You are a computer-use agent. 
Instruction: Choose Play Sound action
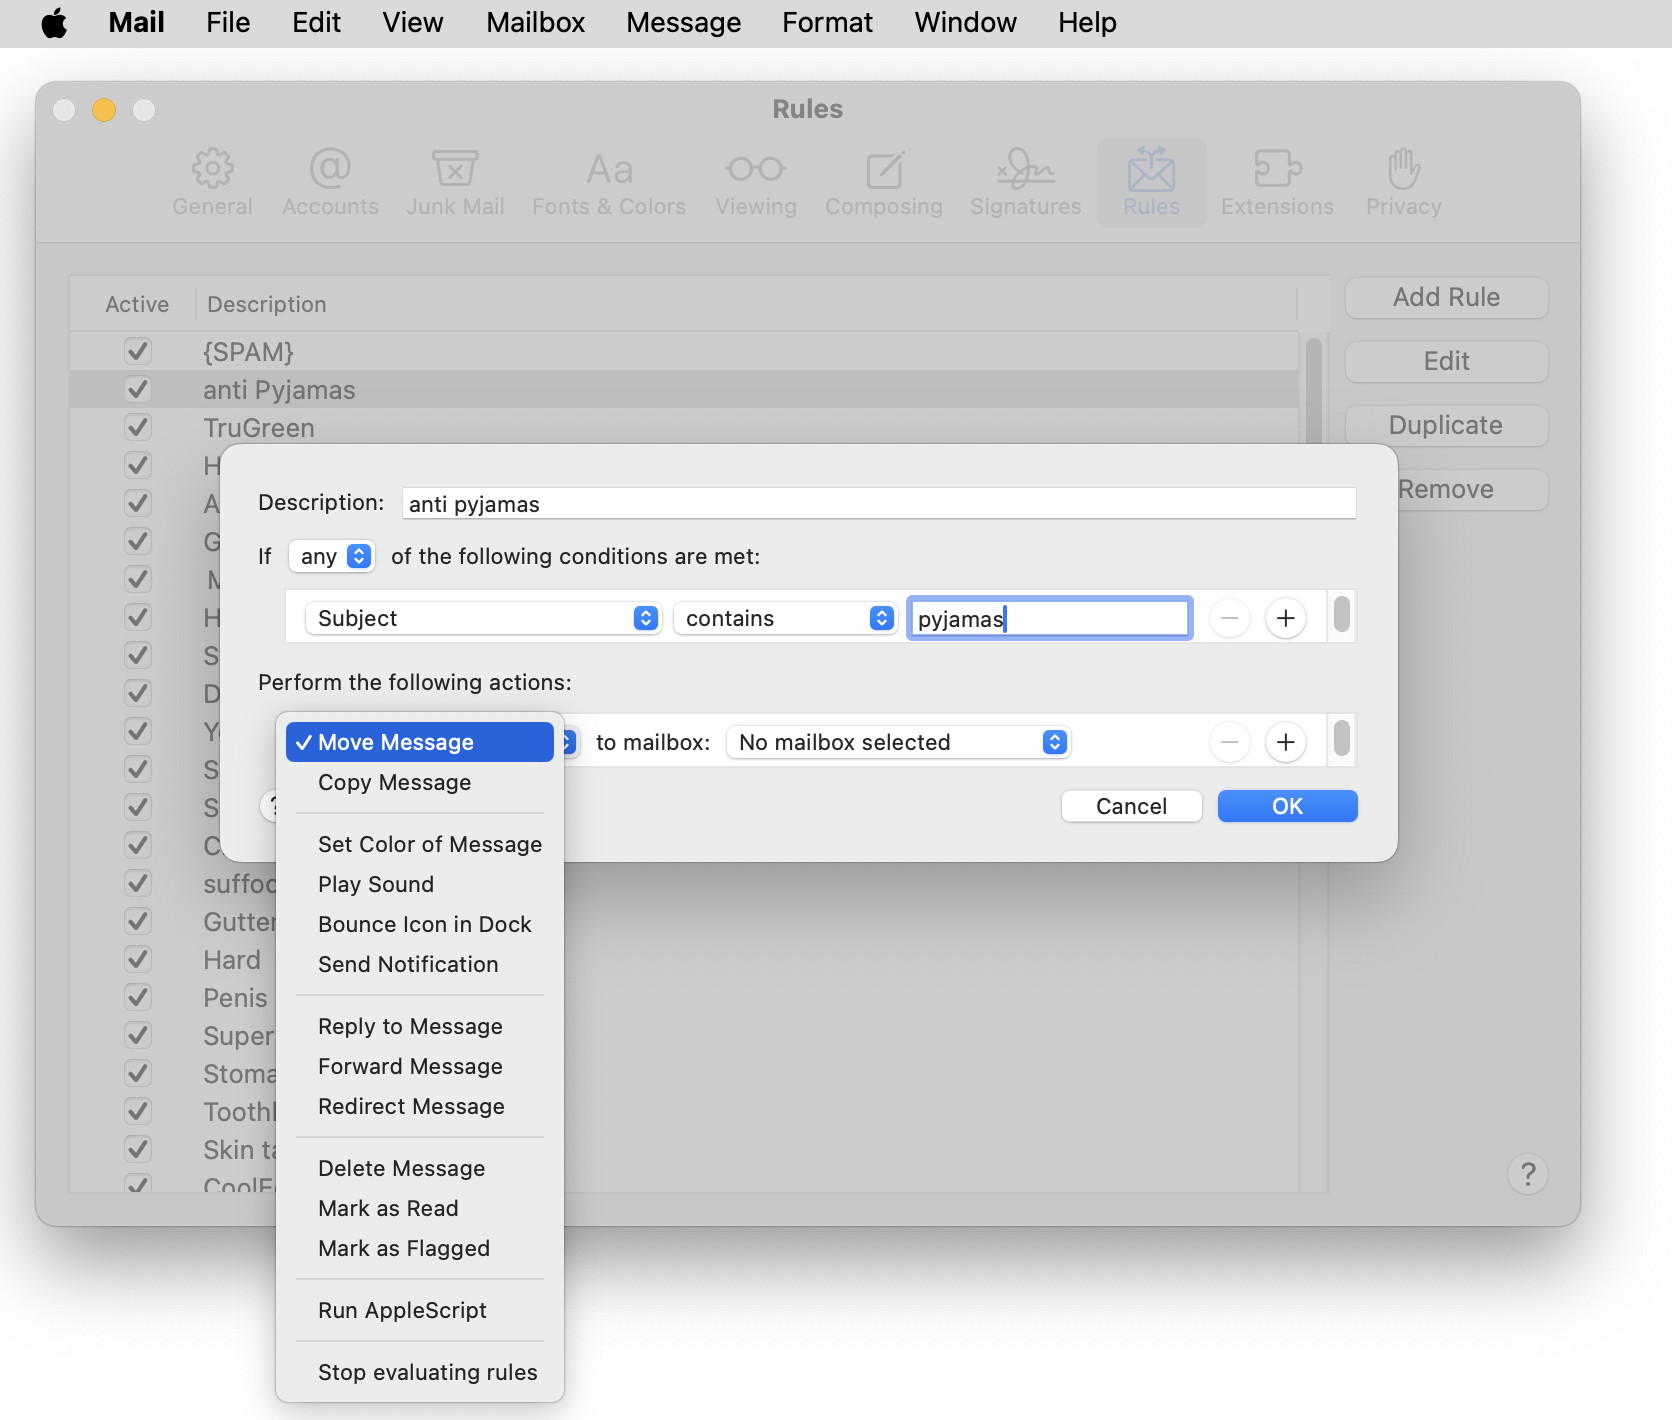click(x=420, y=884)
